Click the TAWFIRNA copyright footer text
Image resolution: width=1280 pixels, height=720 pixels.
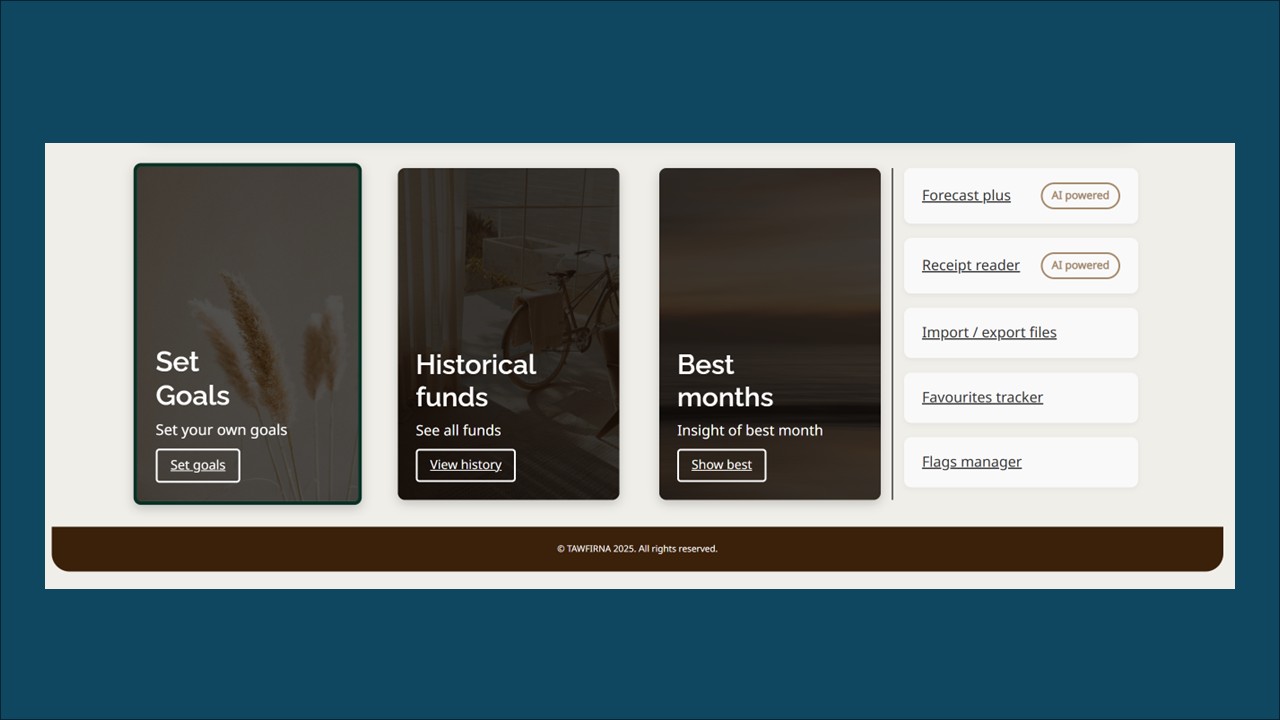click(638, 548)
